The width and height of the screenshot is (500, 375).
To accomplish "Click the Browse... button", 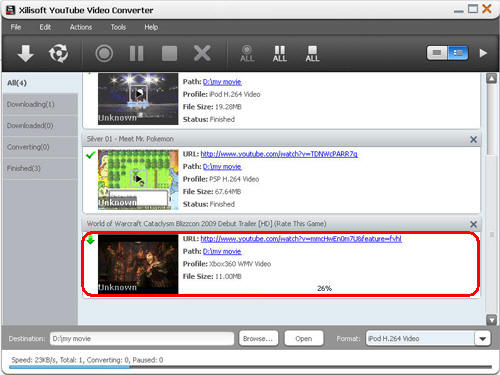I will (x=258, y=339).
